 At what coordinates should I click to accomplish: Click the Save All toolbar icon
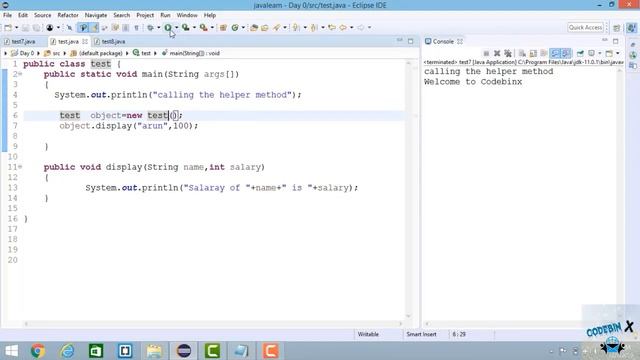(36, 28)
